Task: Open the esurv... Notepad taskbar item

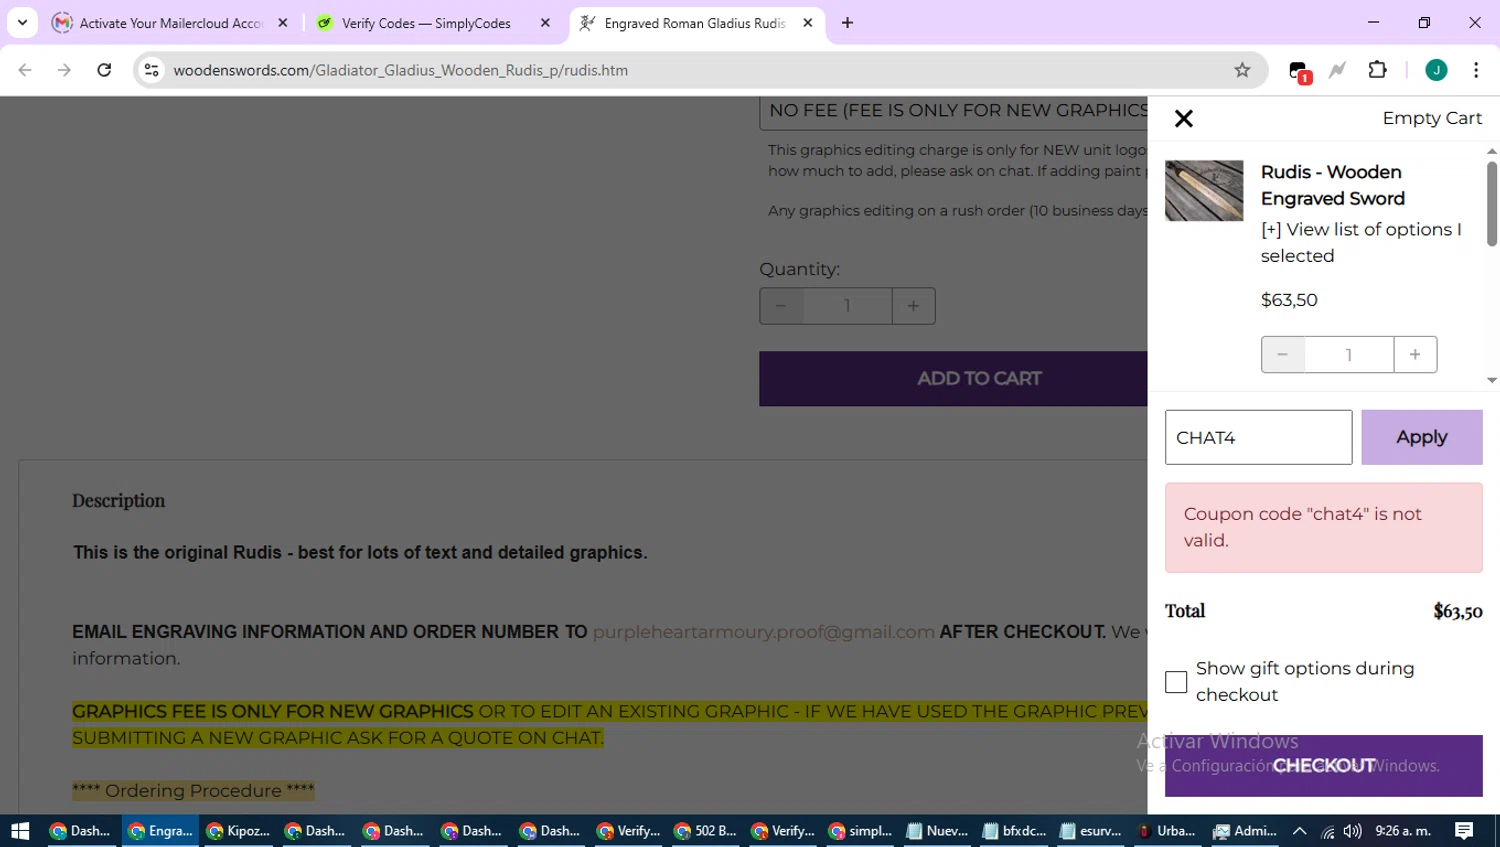Action: [1091, 831]
